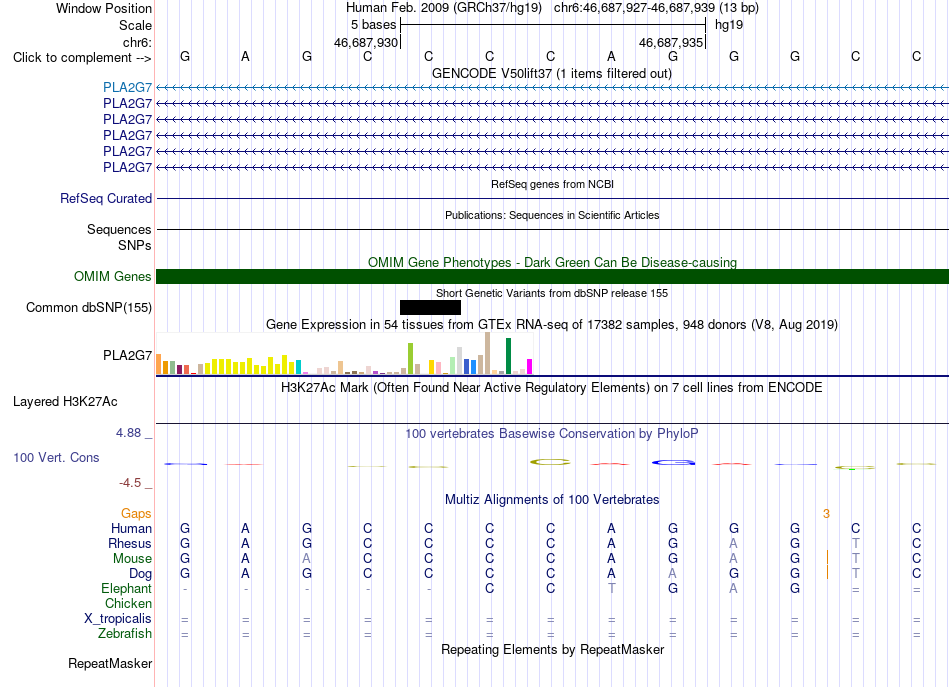Image resolution: width=950 pixels, height=687 pixels.
Task: Click the Layered H3K27Ac track label
Action: 65,402
